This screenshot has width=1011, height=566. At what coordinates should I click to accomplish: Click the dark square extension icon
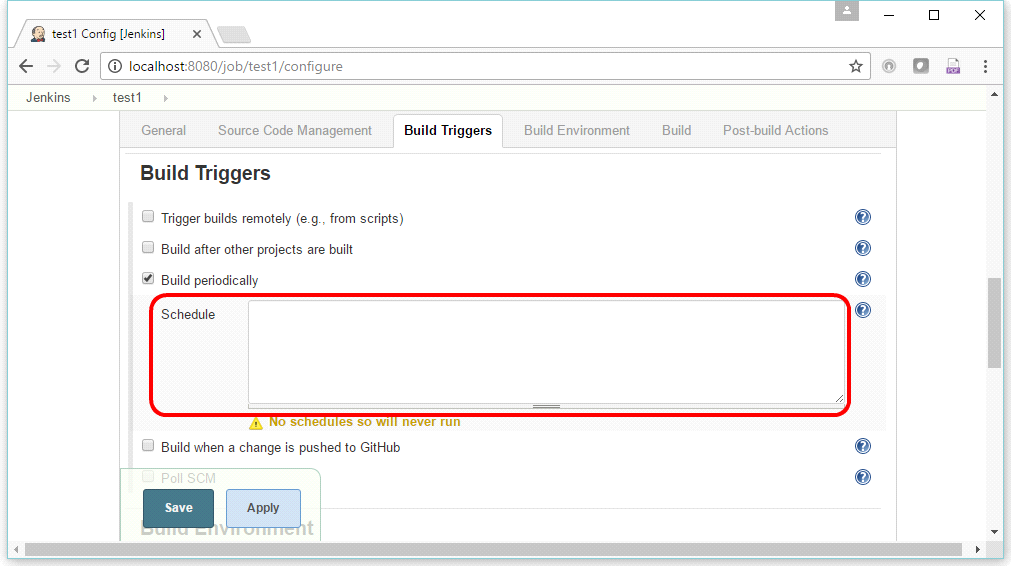click(x=921, y=66)
